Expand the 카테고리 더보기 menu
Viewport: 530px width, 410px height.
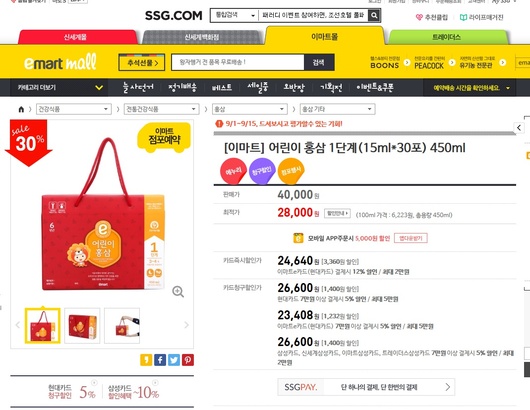pyautogui.click(x=59, y=88)
